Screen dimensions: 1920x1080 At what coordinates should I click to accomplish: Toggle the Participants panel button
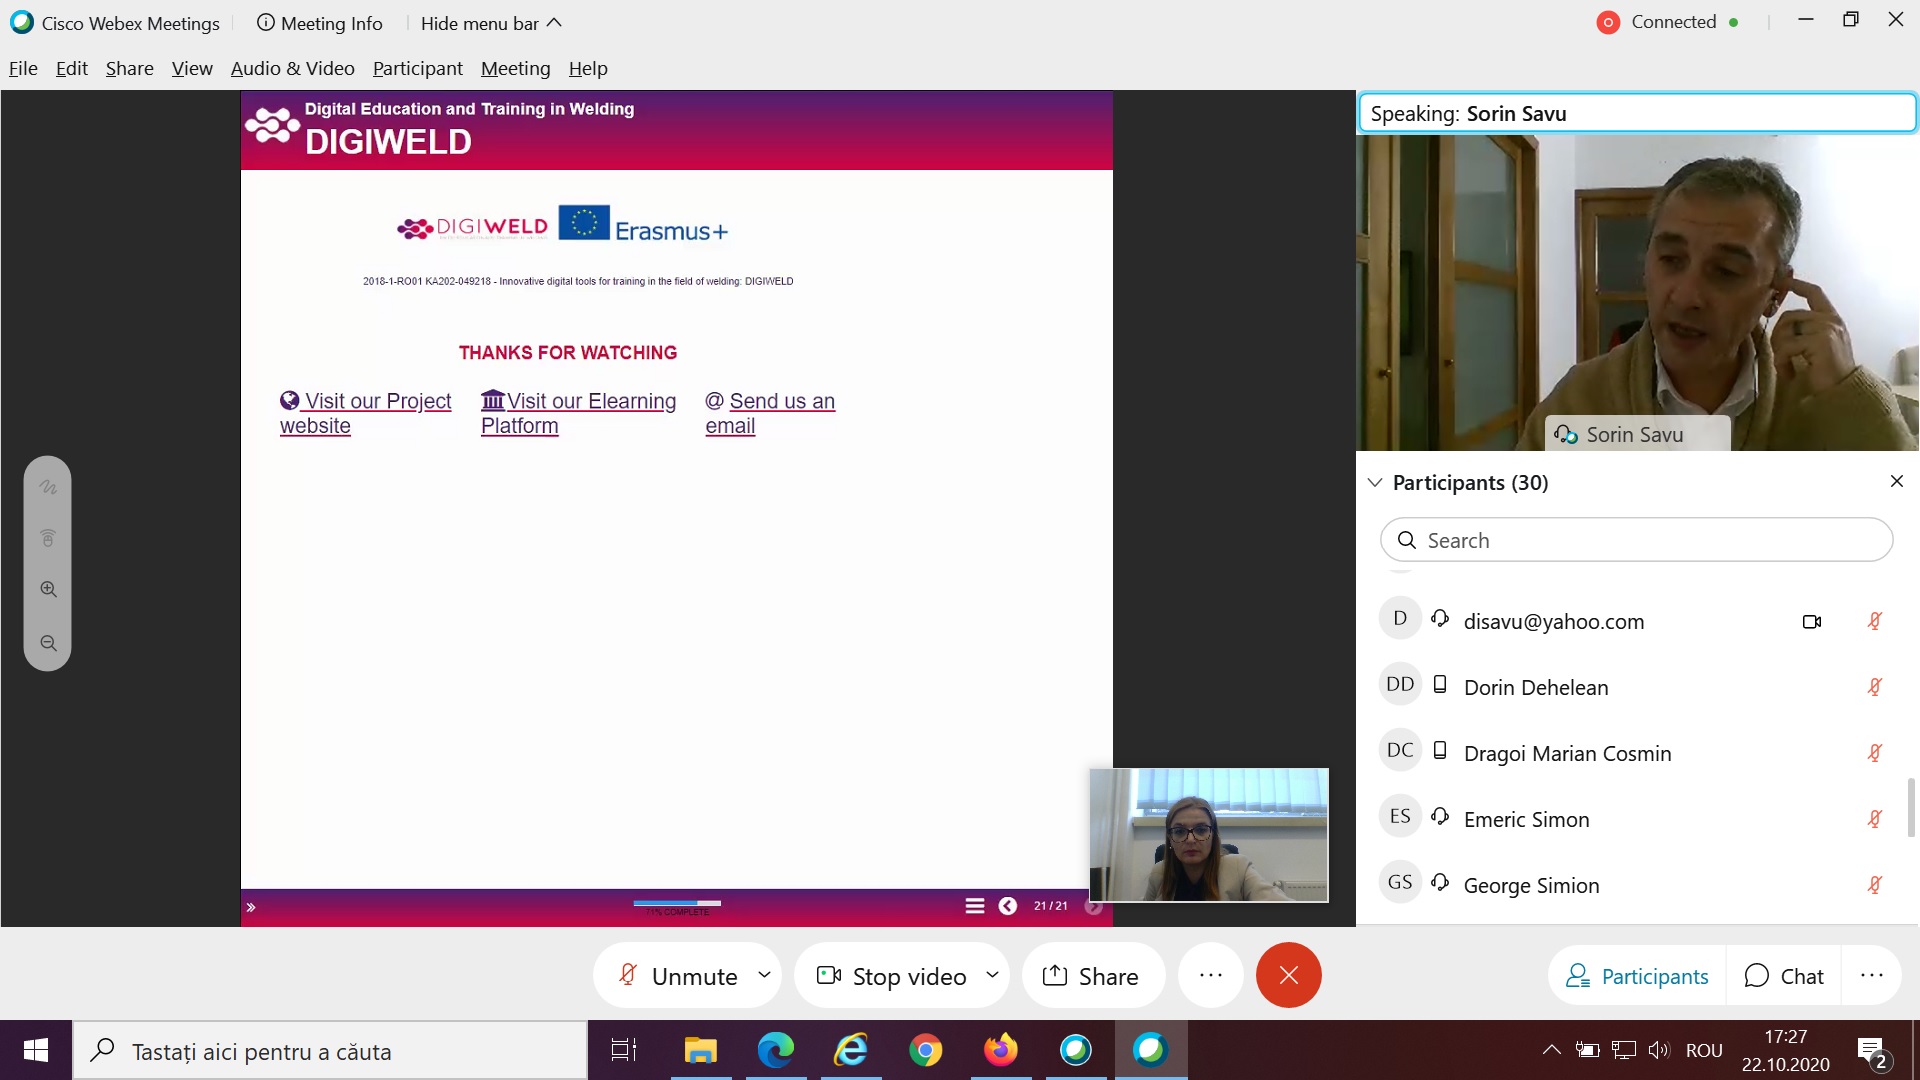pyautogui.click(x=1637, y=976)
